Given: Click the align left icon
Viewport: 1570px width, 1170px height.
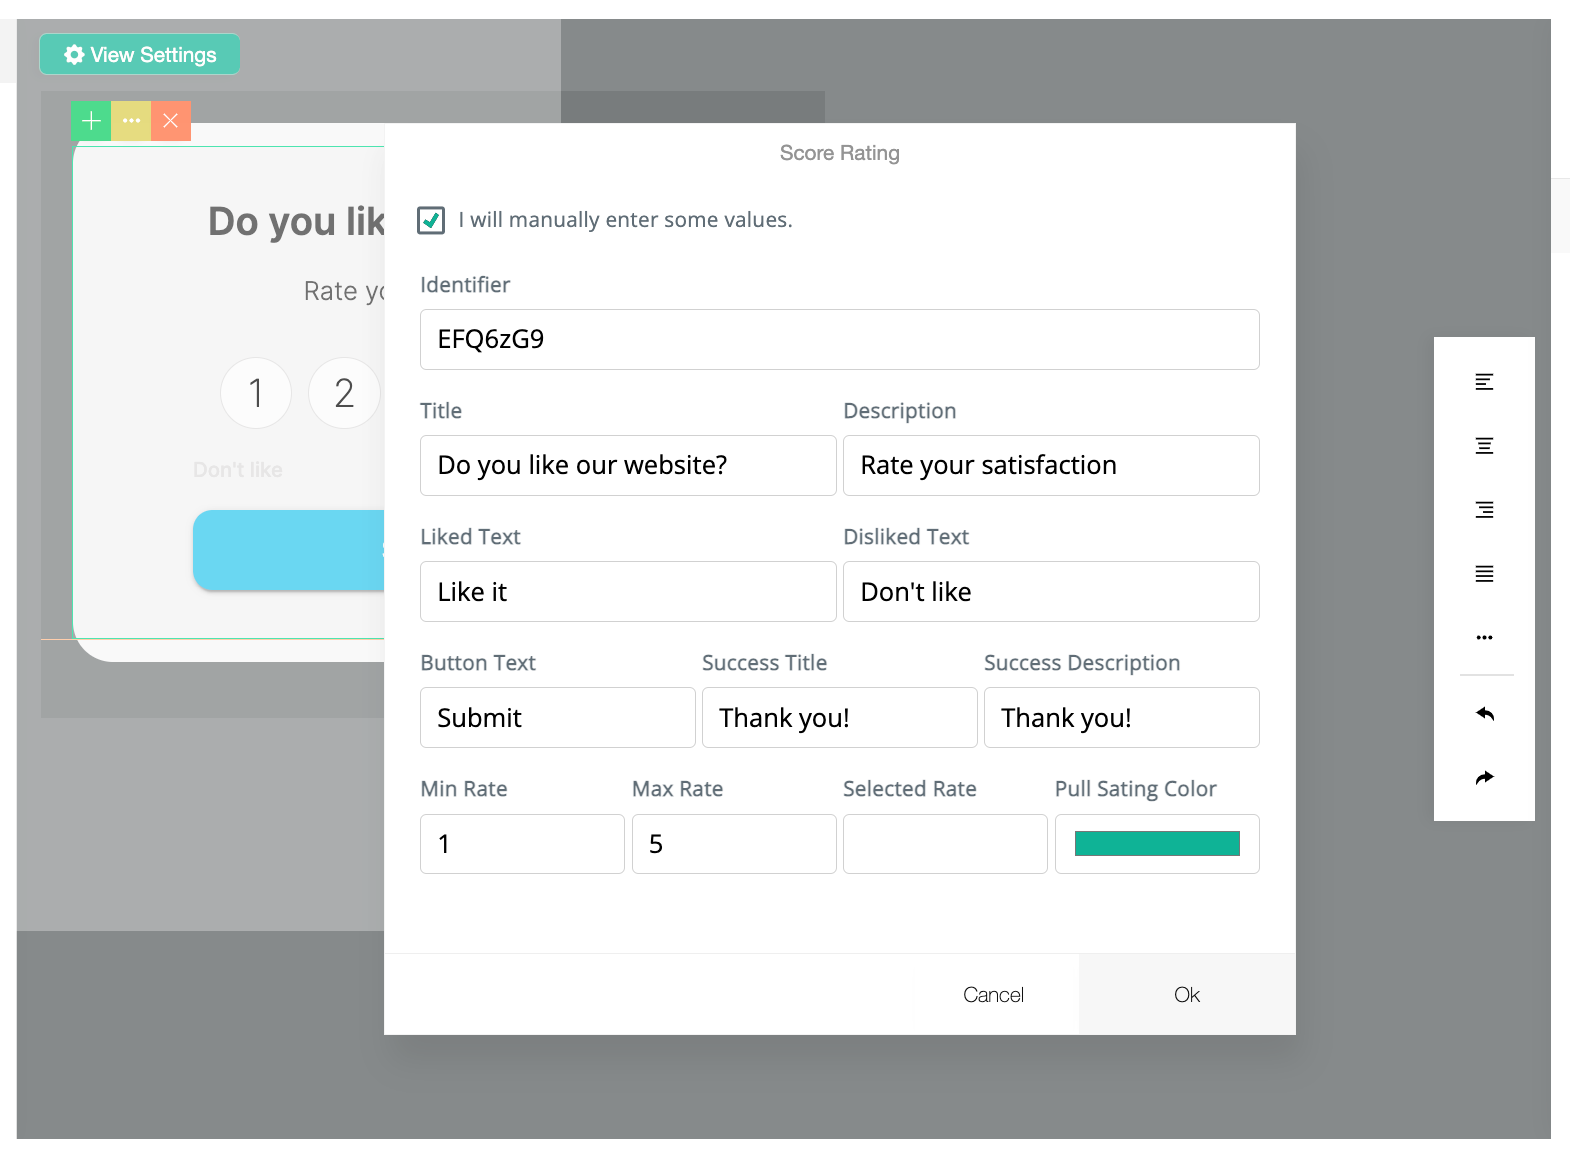Looking at the screenshot, I should [1484, 382].
